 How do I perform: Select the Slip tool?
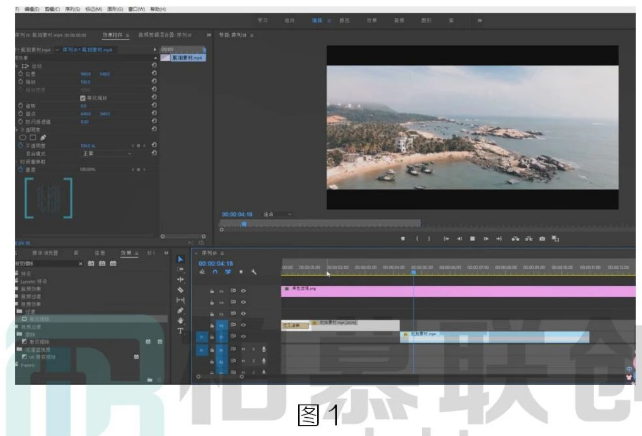(x=180, y=300)
